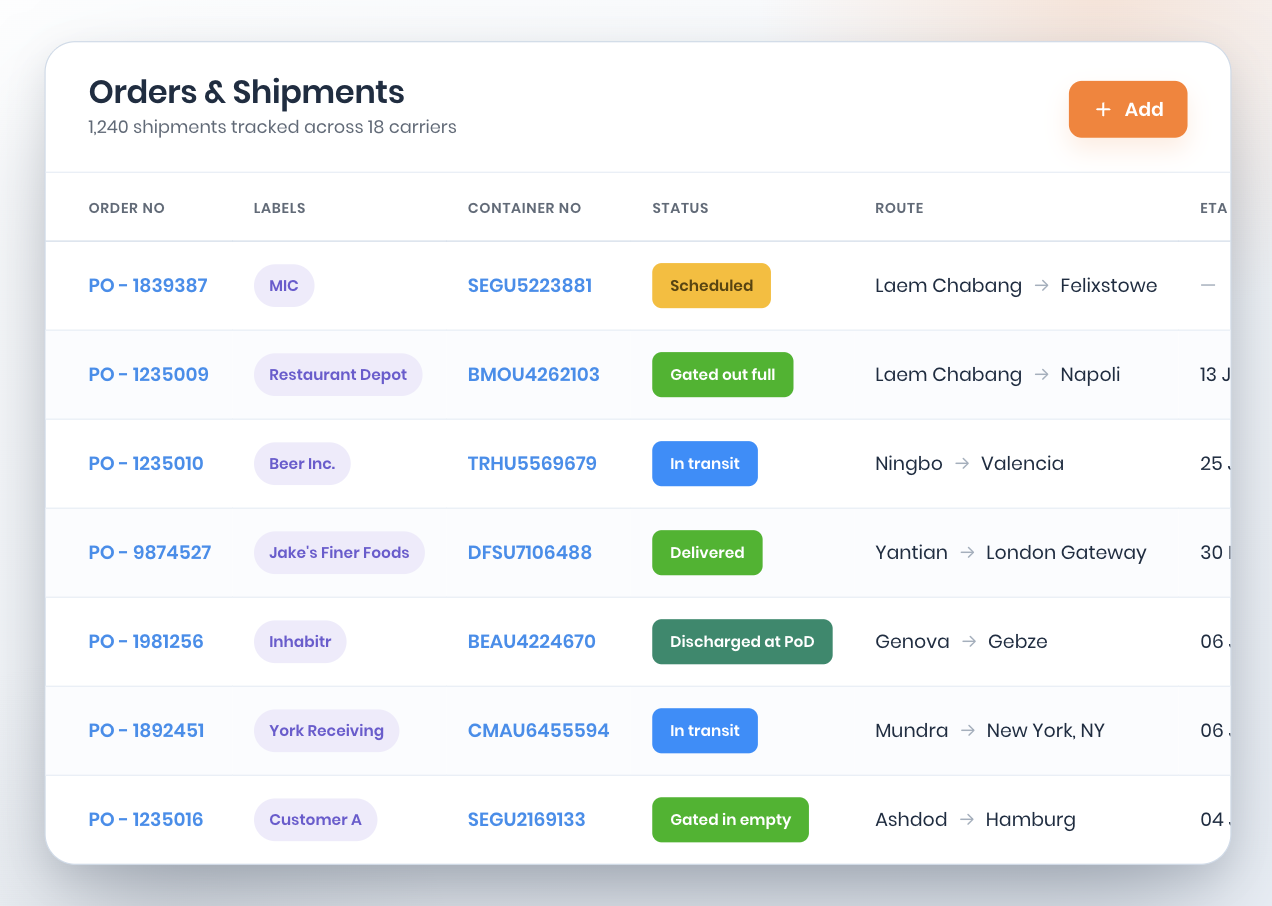The width and height of the screenshot is (1272, 906).
Task: Click the Mundra route origin
Action: [912, 731]
